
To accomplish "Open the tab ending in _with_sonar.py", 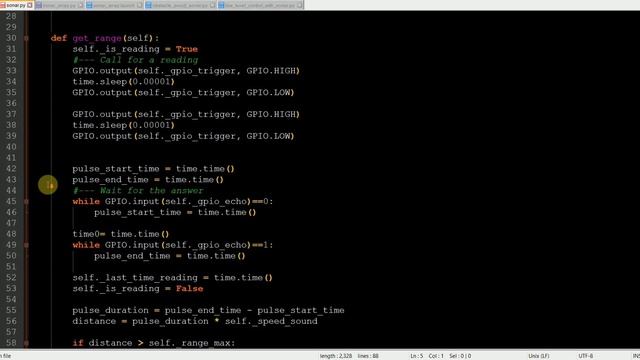I will point(260,5).
